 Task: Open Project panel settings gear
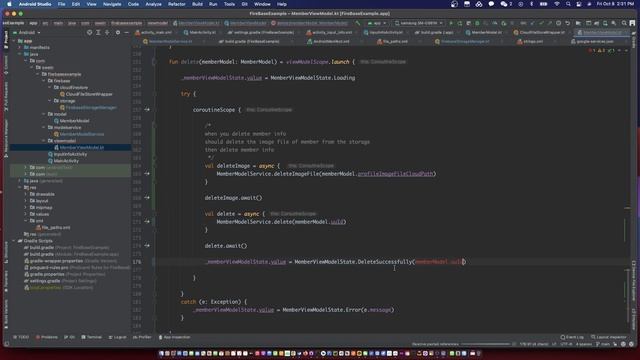click(118, 32)
